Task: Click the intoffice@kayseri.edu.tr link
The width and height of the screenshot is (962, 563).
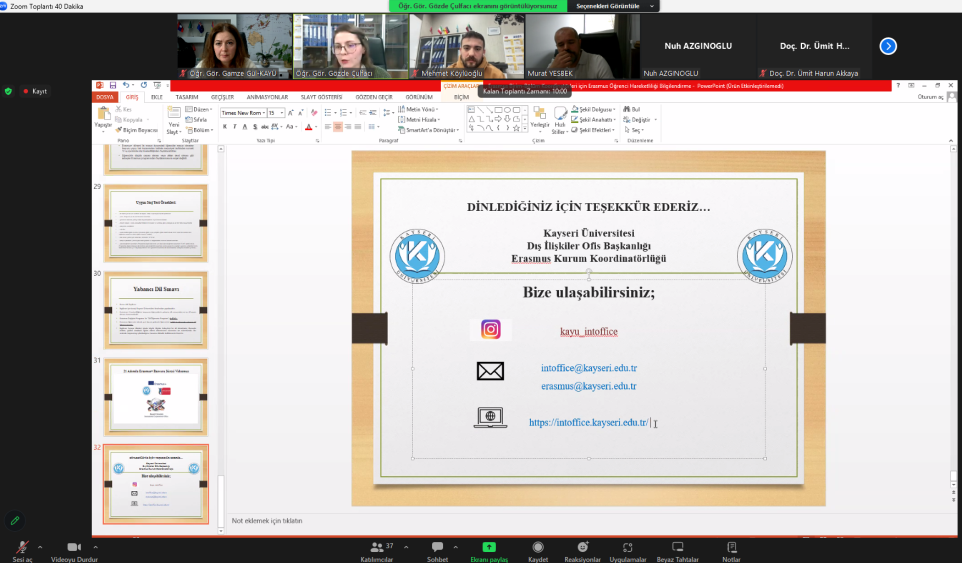Action: pyautogui.click(x=589, y=368)
